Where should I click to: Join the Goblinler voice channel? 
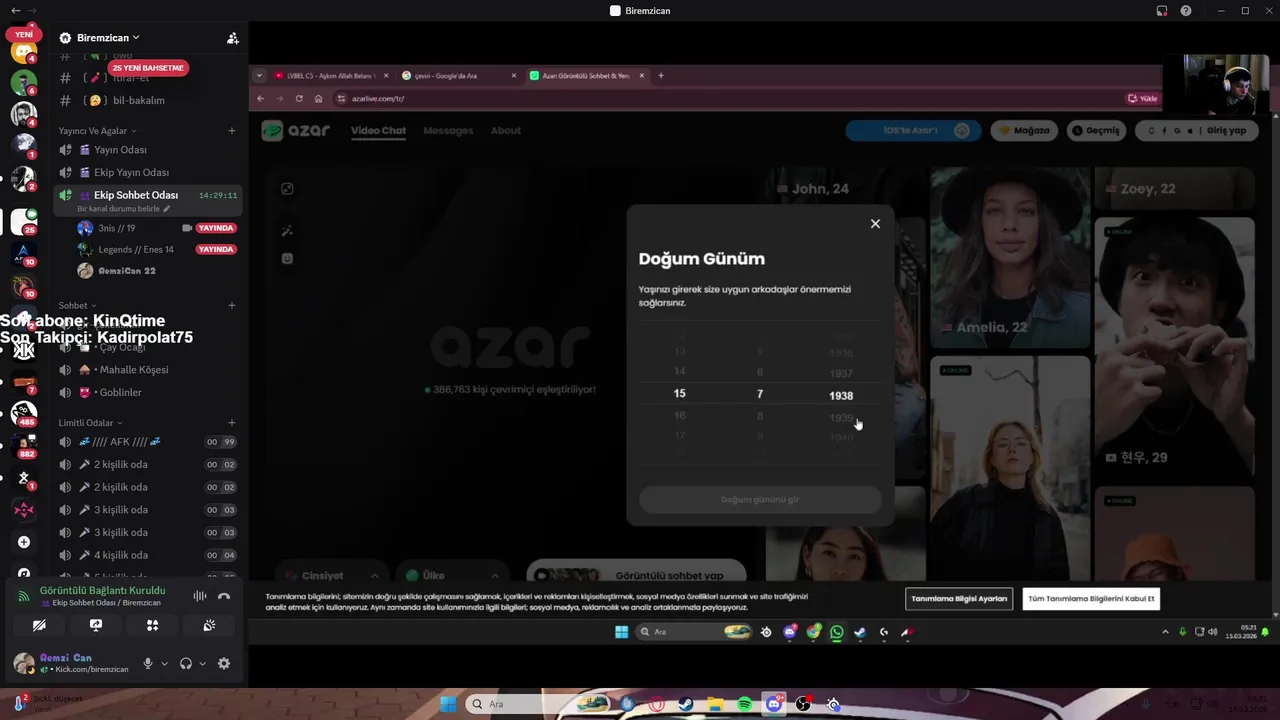pyautogui.click(x=147, y=393)
